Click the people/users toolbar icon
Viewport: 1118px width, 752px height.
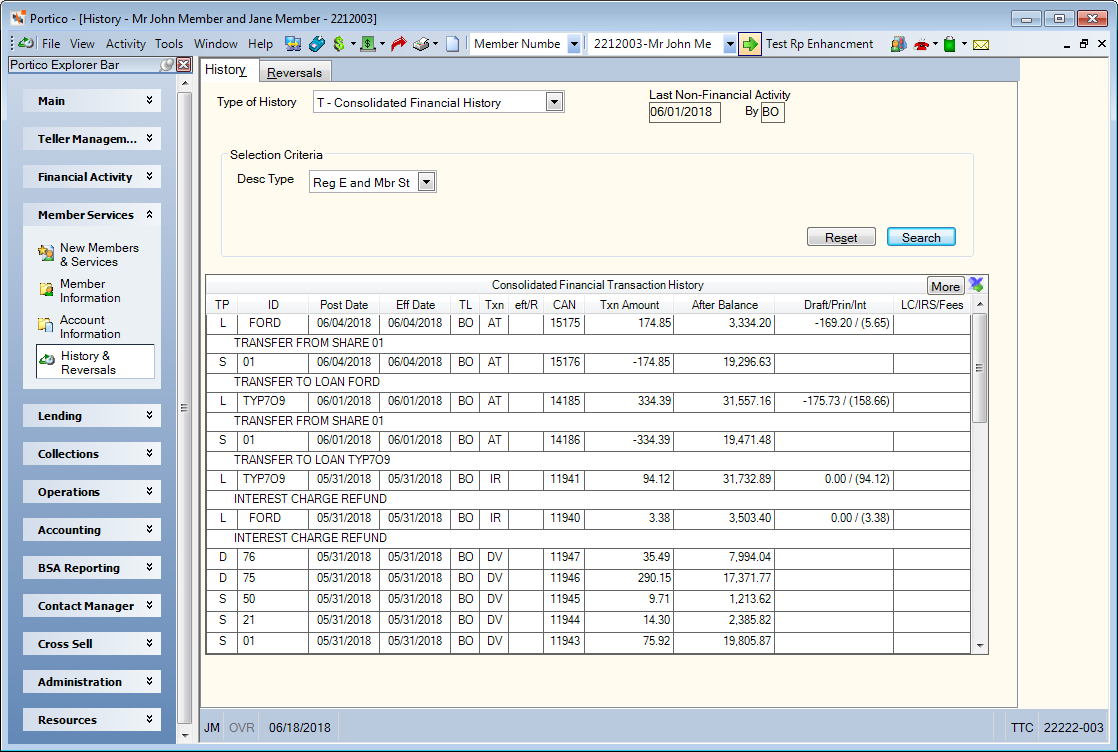pos(898,44)
